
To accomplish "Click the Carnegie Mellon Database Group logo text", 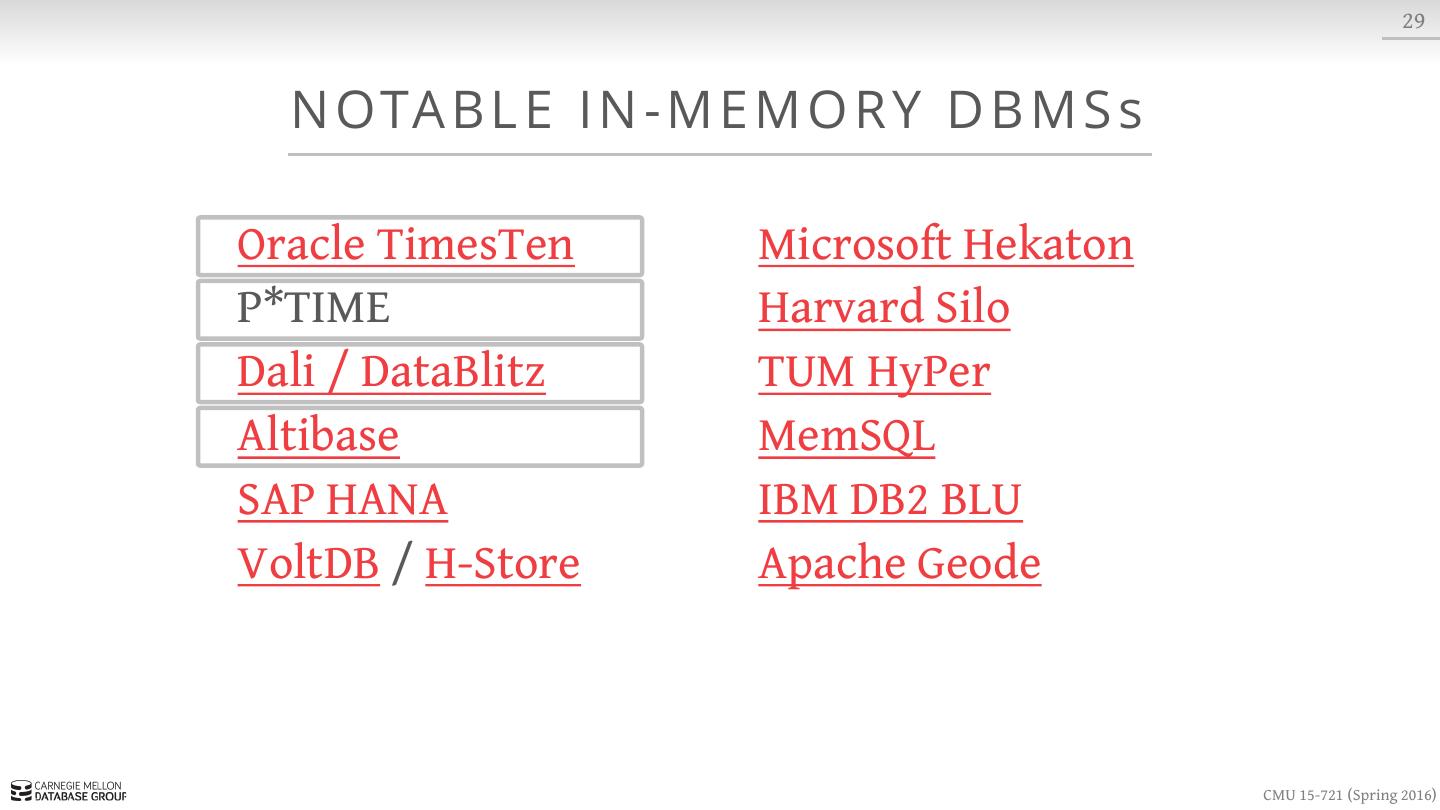I will (80, 792).
